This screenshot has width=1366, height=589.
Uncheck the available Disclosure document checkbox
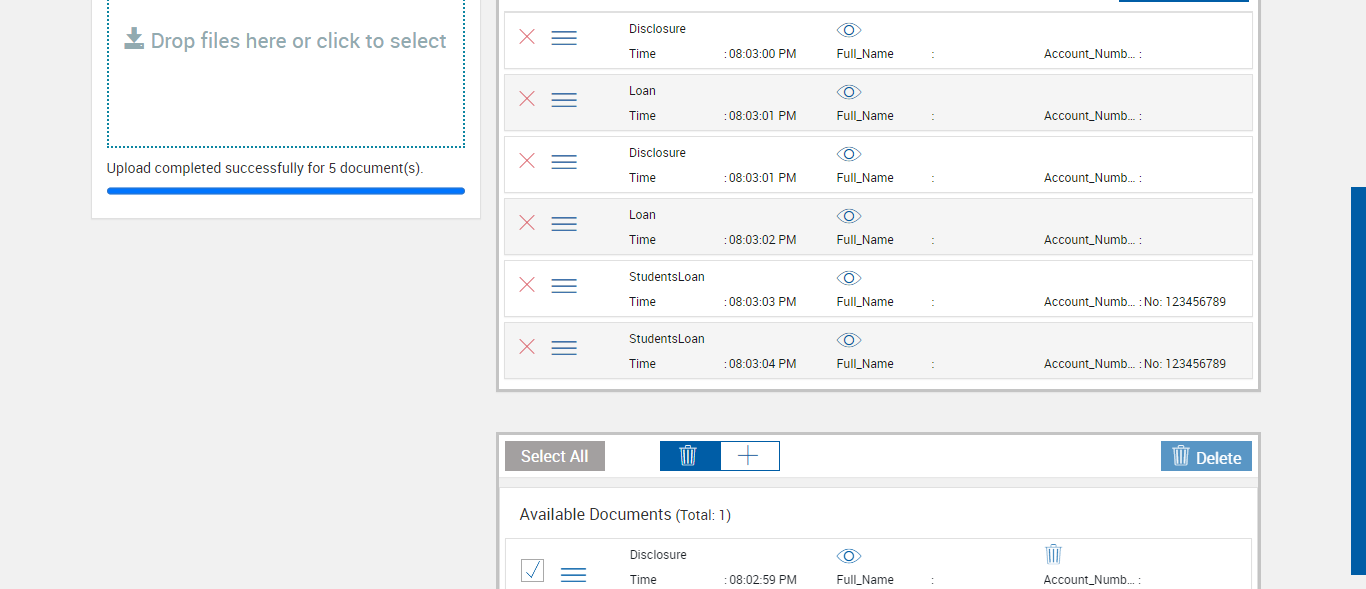coord(533,571)
